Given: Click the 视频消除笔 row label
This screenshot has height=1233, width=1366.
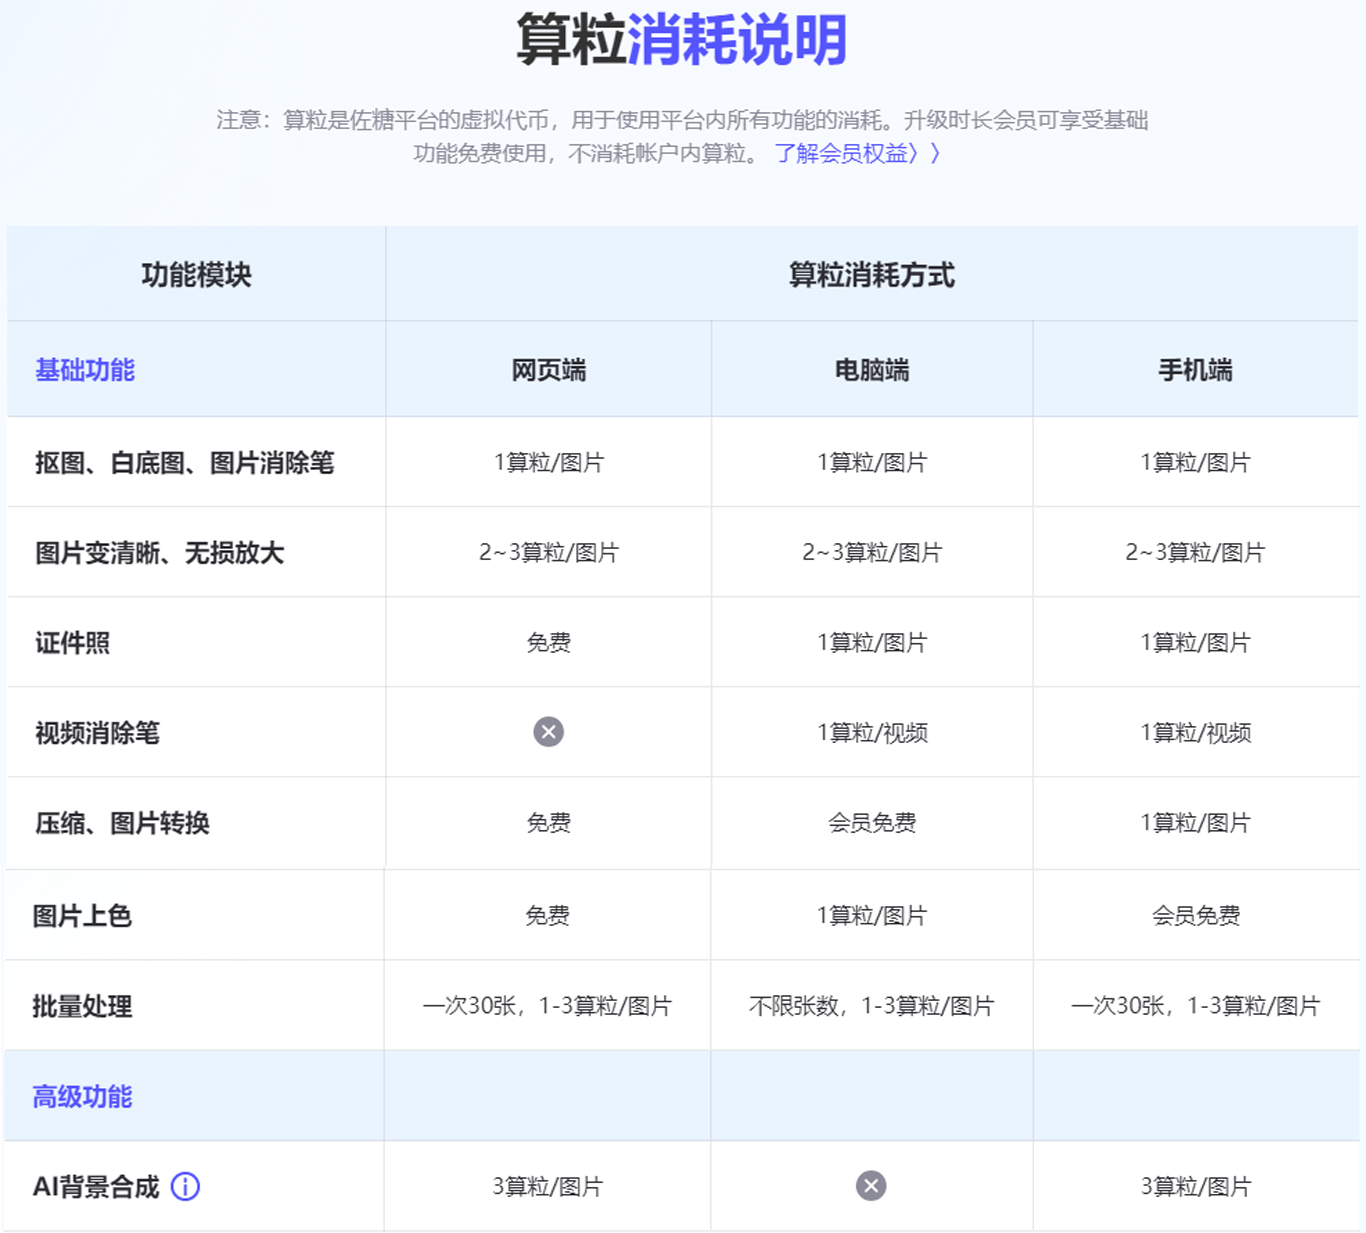Looking at the screenshot, I should [97, 733].
